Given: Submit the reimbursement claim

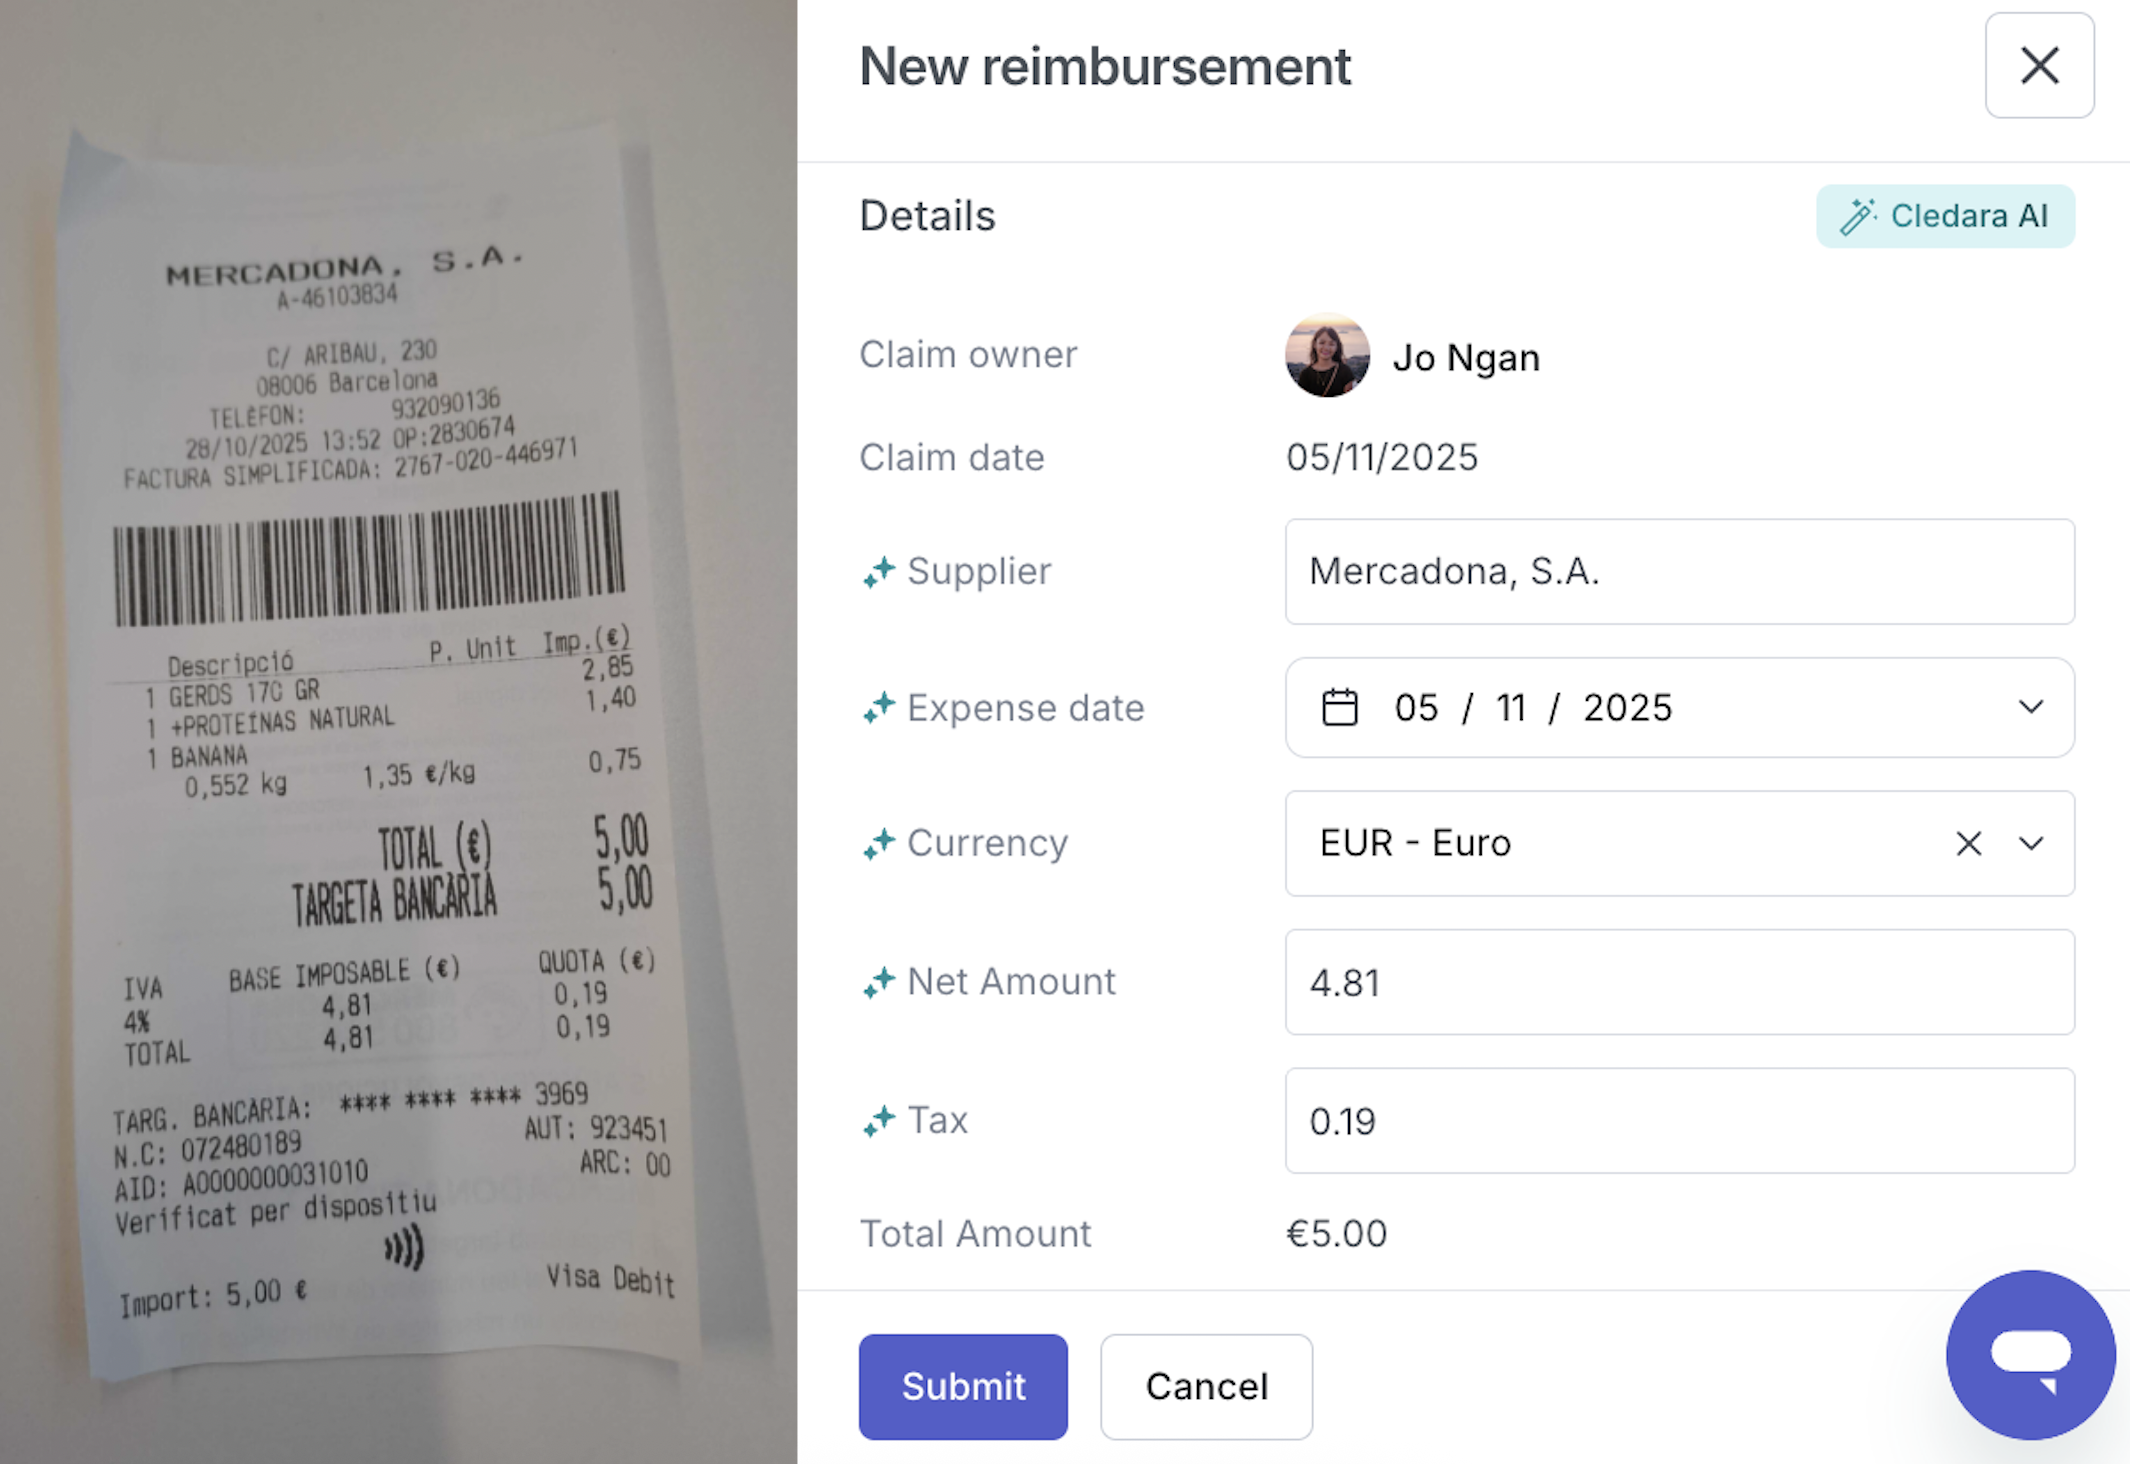Looking at the screenshot, I should pyautogui.click(x=962, y=1386).
